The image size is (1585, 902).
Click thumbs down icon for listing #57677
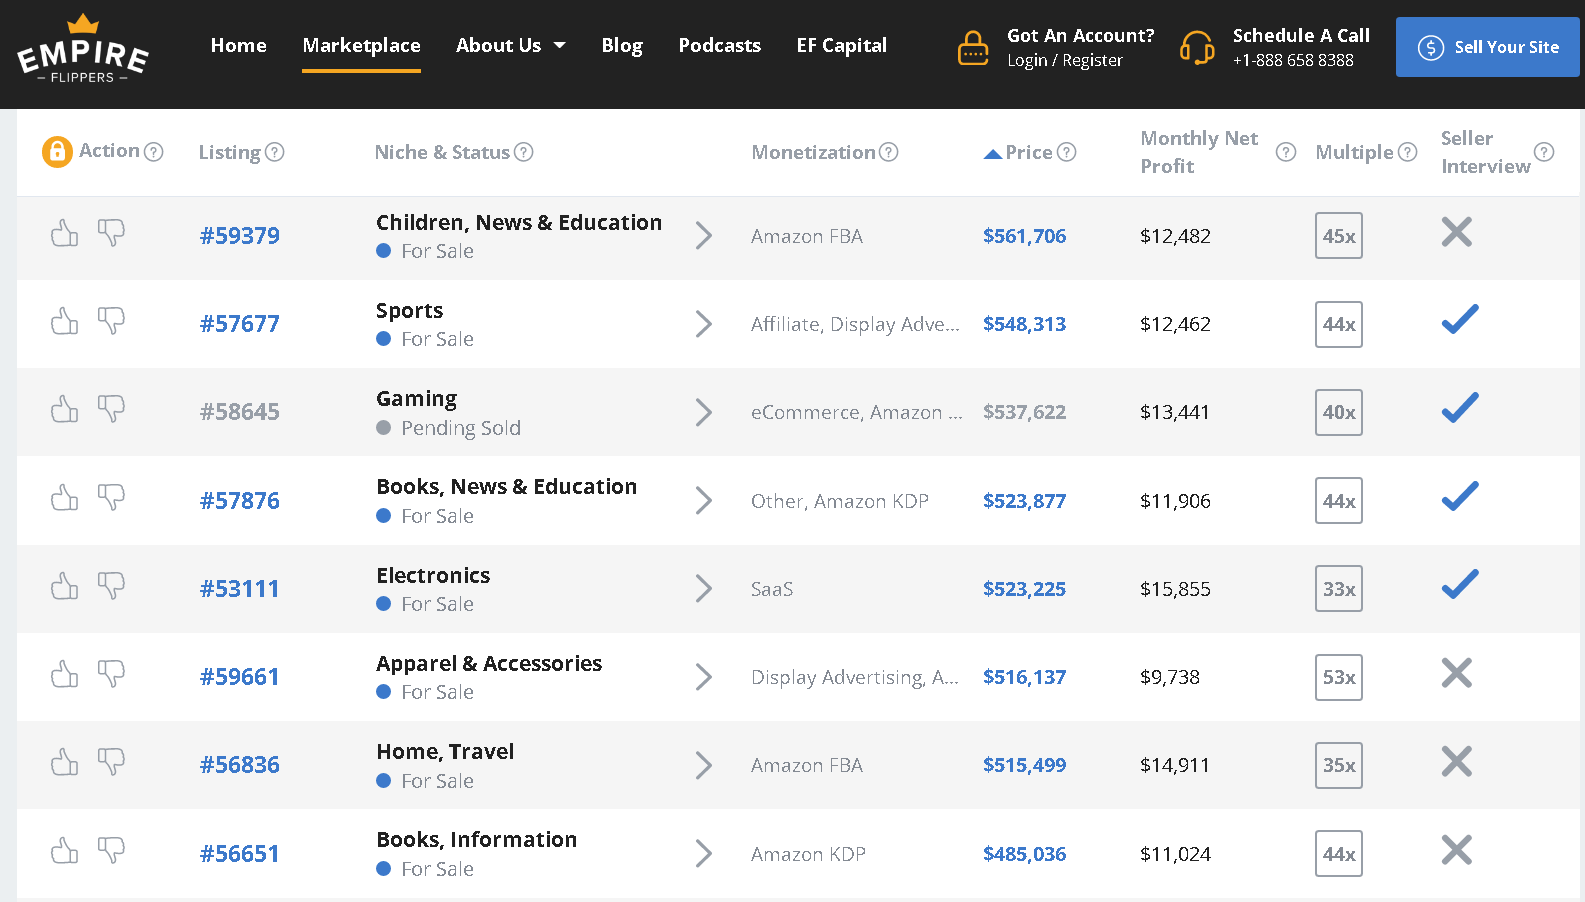[111, 321]
